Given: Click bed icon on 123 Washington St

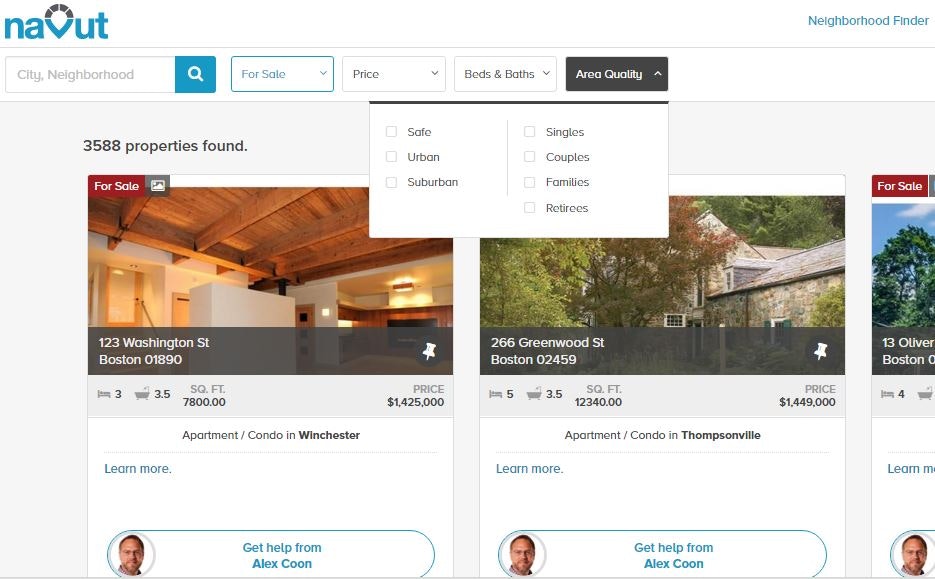Looking at the screenshot, I should tap(104, 394).
